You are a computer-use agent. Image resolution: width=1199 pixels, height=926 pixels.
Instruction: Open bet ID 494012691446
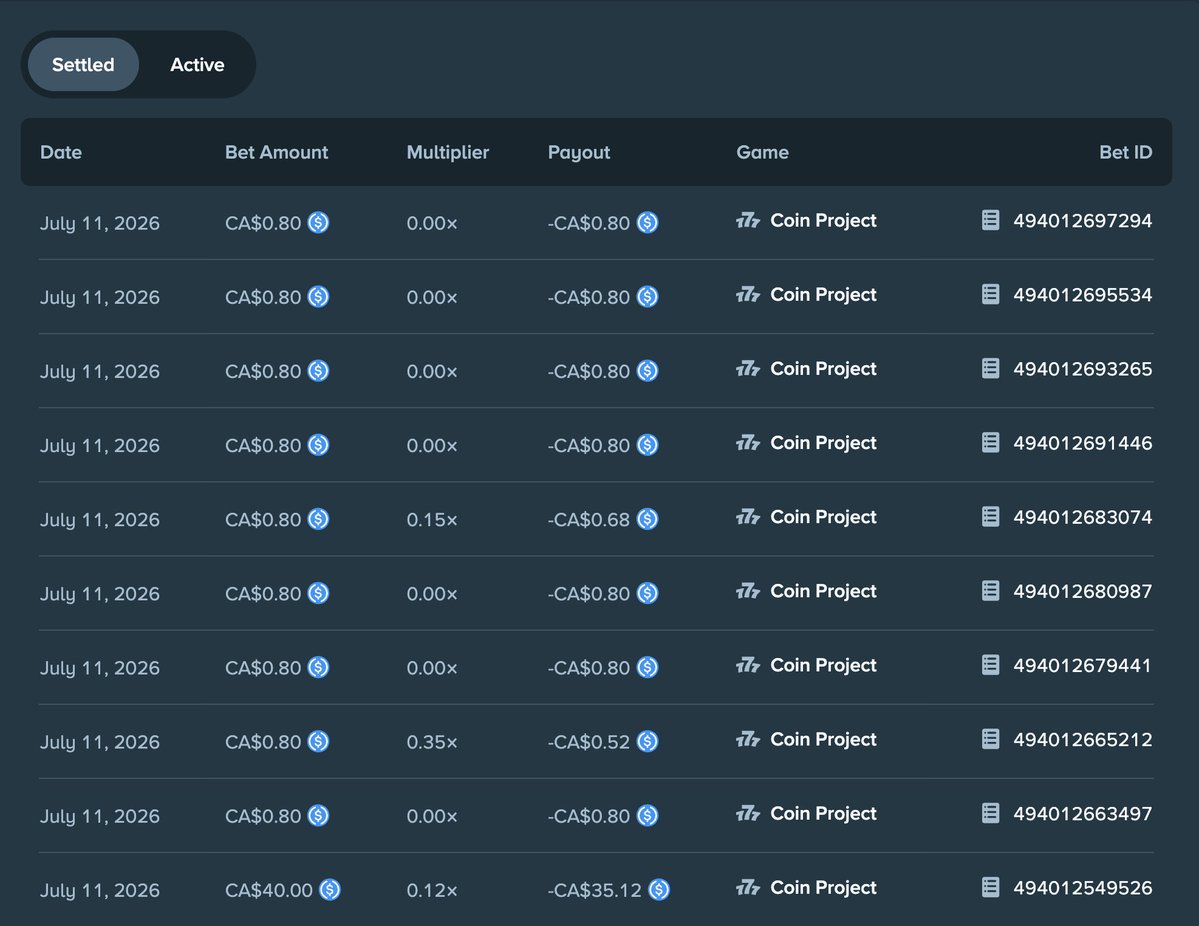(x=1082, y=444)
